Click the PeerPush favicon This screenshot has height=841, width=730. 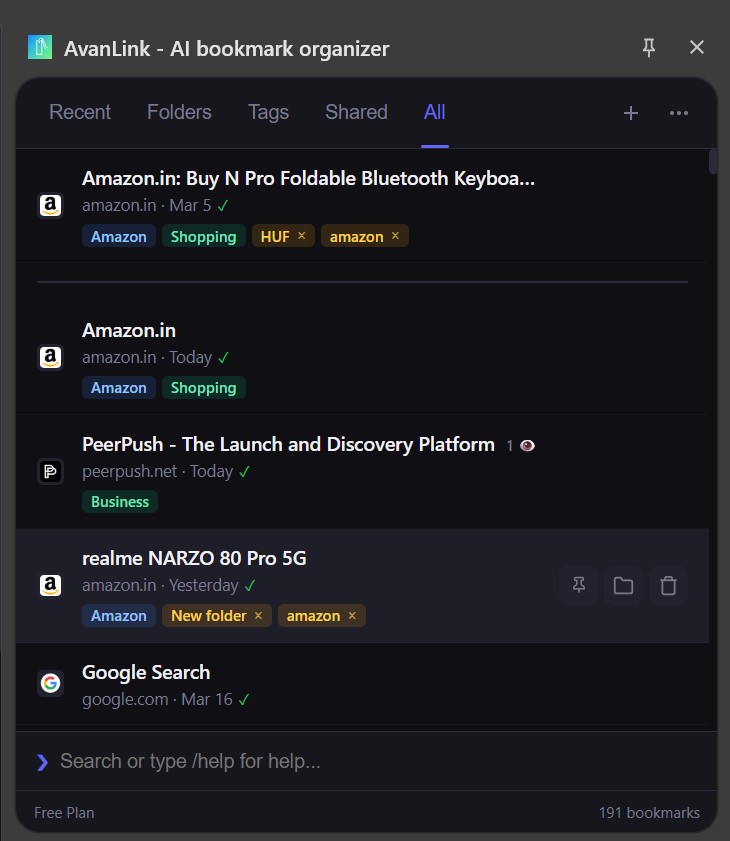[50, 471]
